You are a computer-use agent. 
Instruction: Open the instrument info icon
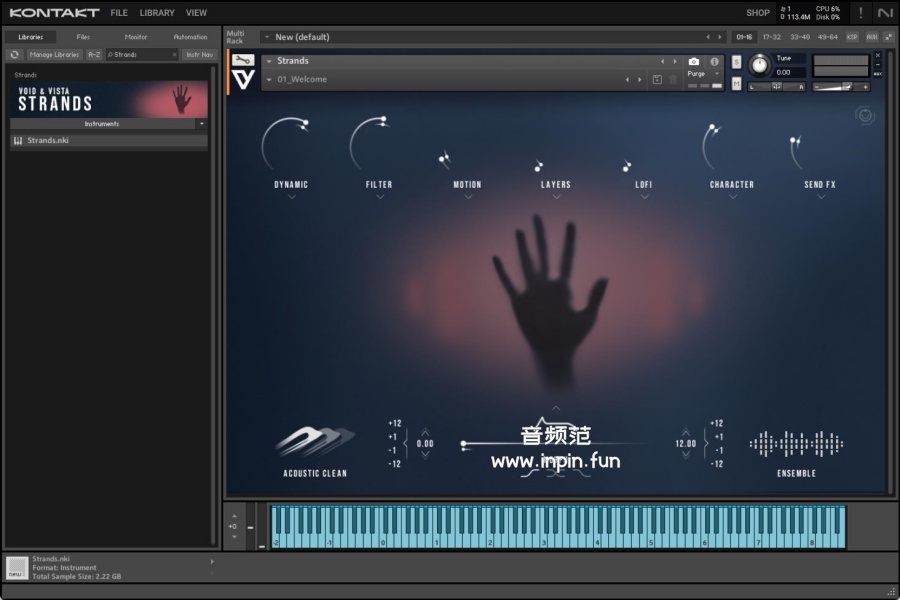[x=714, y=61]
